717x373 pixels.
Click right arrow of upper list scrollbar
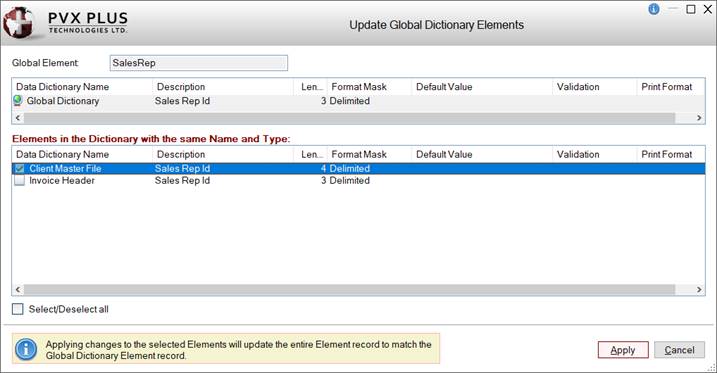point(699,118)
